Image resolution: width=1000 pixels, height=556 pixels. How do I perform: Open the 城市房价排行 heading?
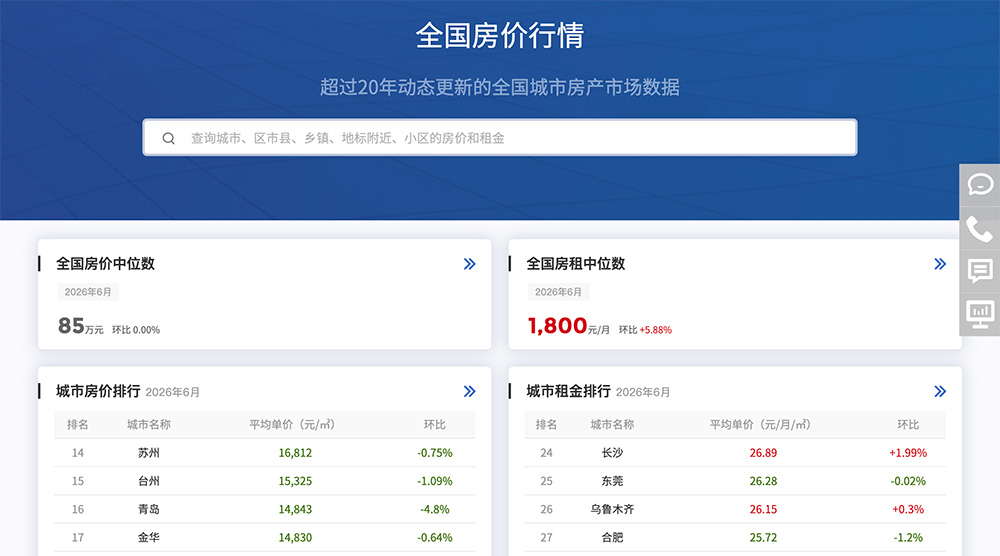[98, 391]
